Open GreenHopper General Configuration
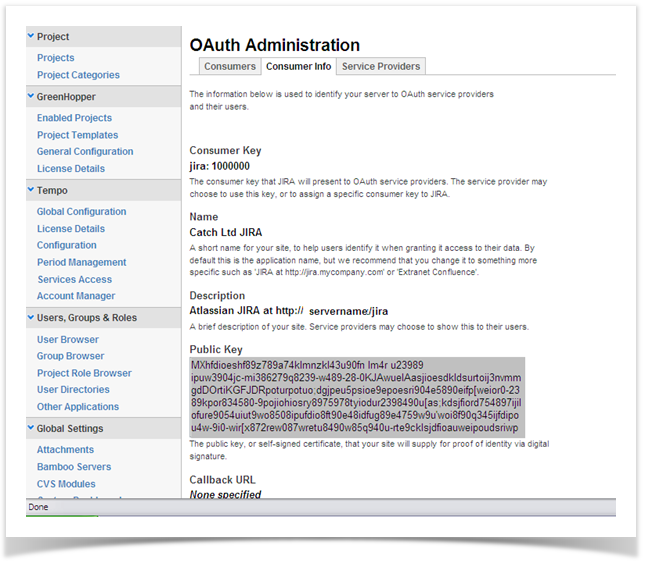Screen dimensions: 650x566 85,152
